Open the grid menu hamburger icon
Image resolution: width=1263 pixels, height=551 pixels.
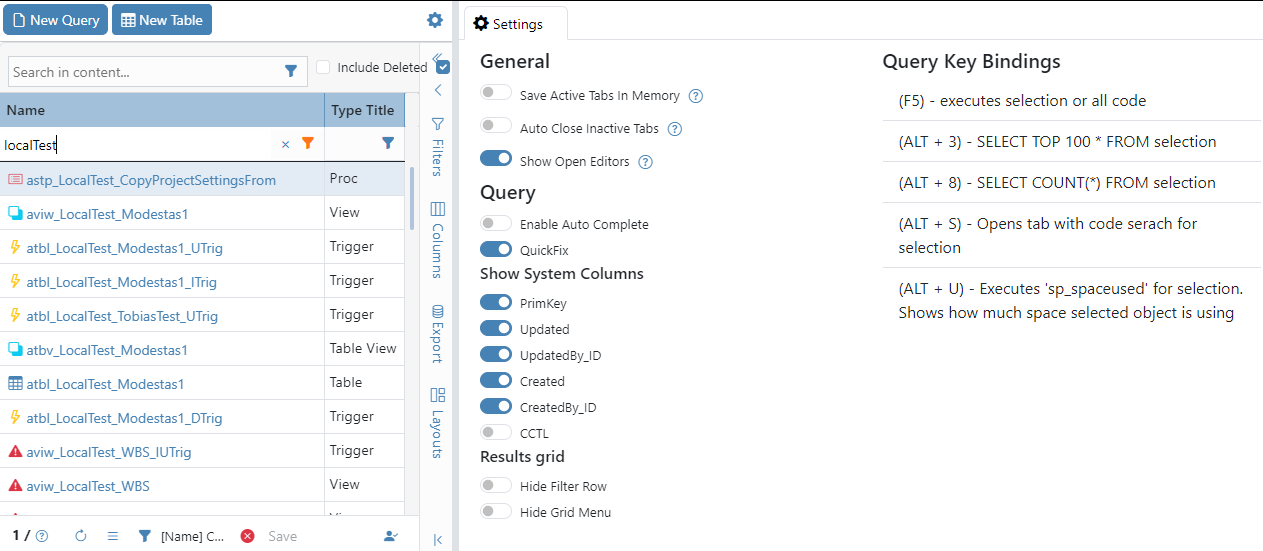[x=113, y=536]
